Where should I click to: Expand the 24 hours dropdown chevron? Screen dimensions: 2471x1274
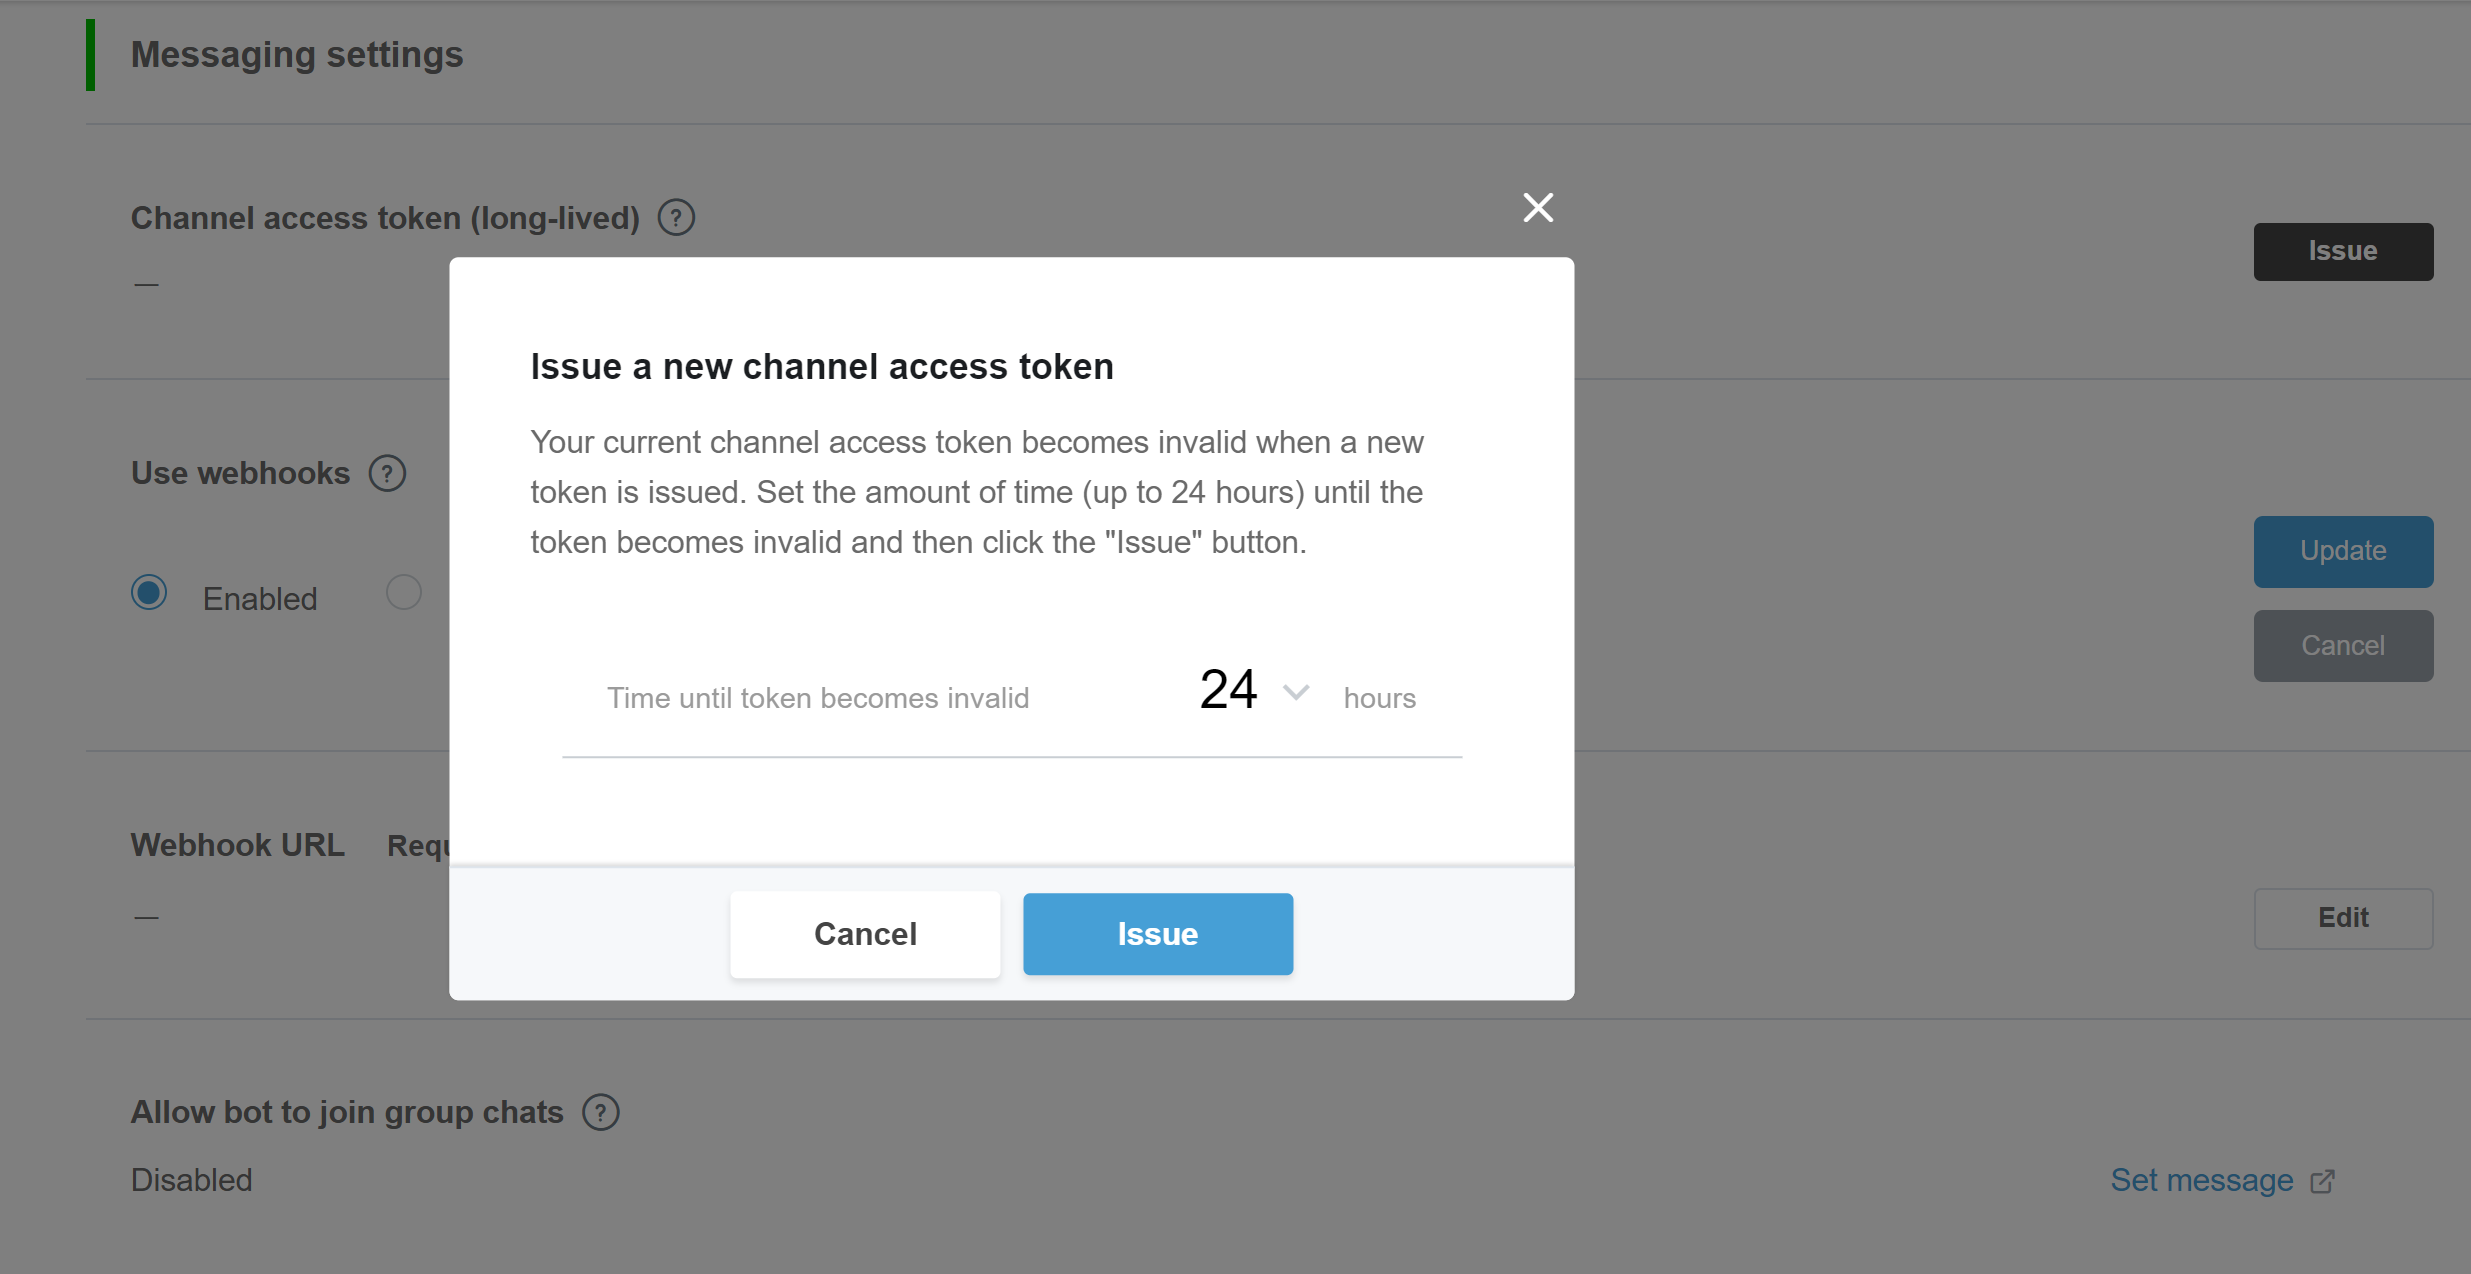coord(1296,692)
